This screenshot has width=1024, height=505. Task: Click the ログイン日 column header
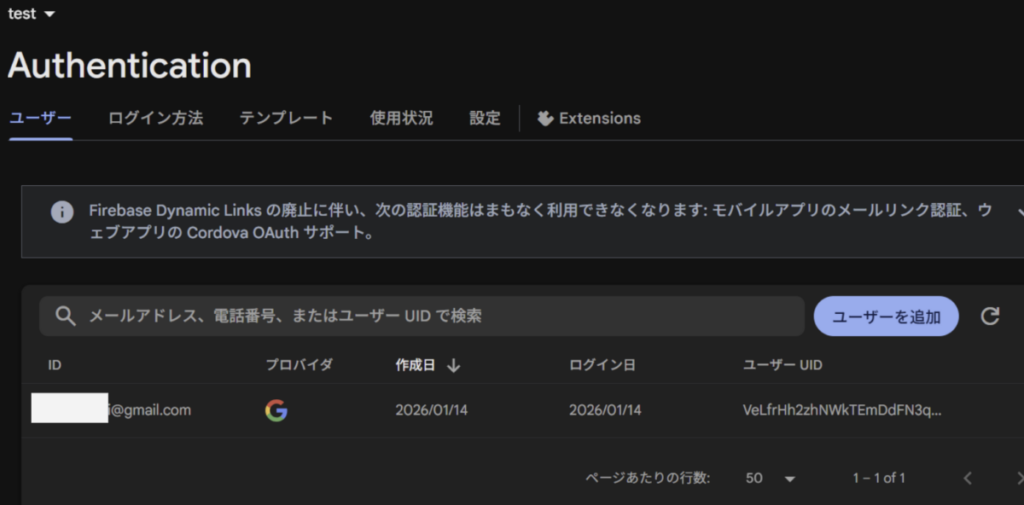pyautogui.click(x=602, y=366)
